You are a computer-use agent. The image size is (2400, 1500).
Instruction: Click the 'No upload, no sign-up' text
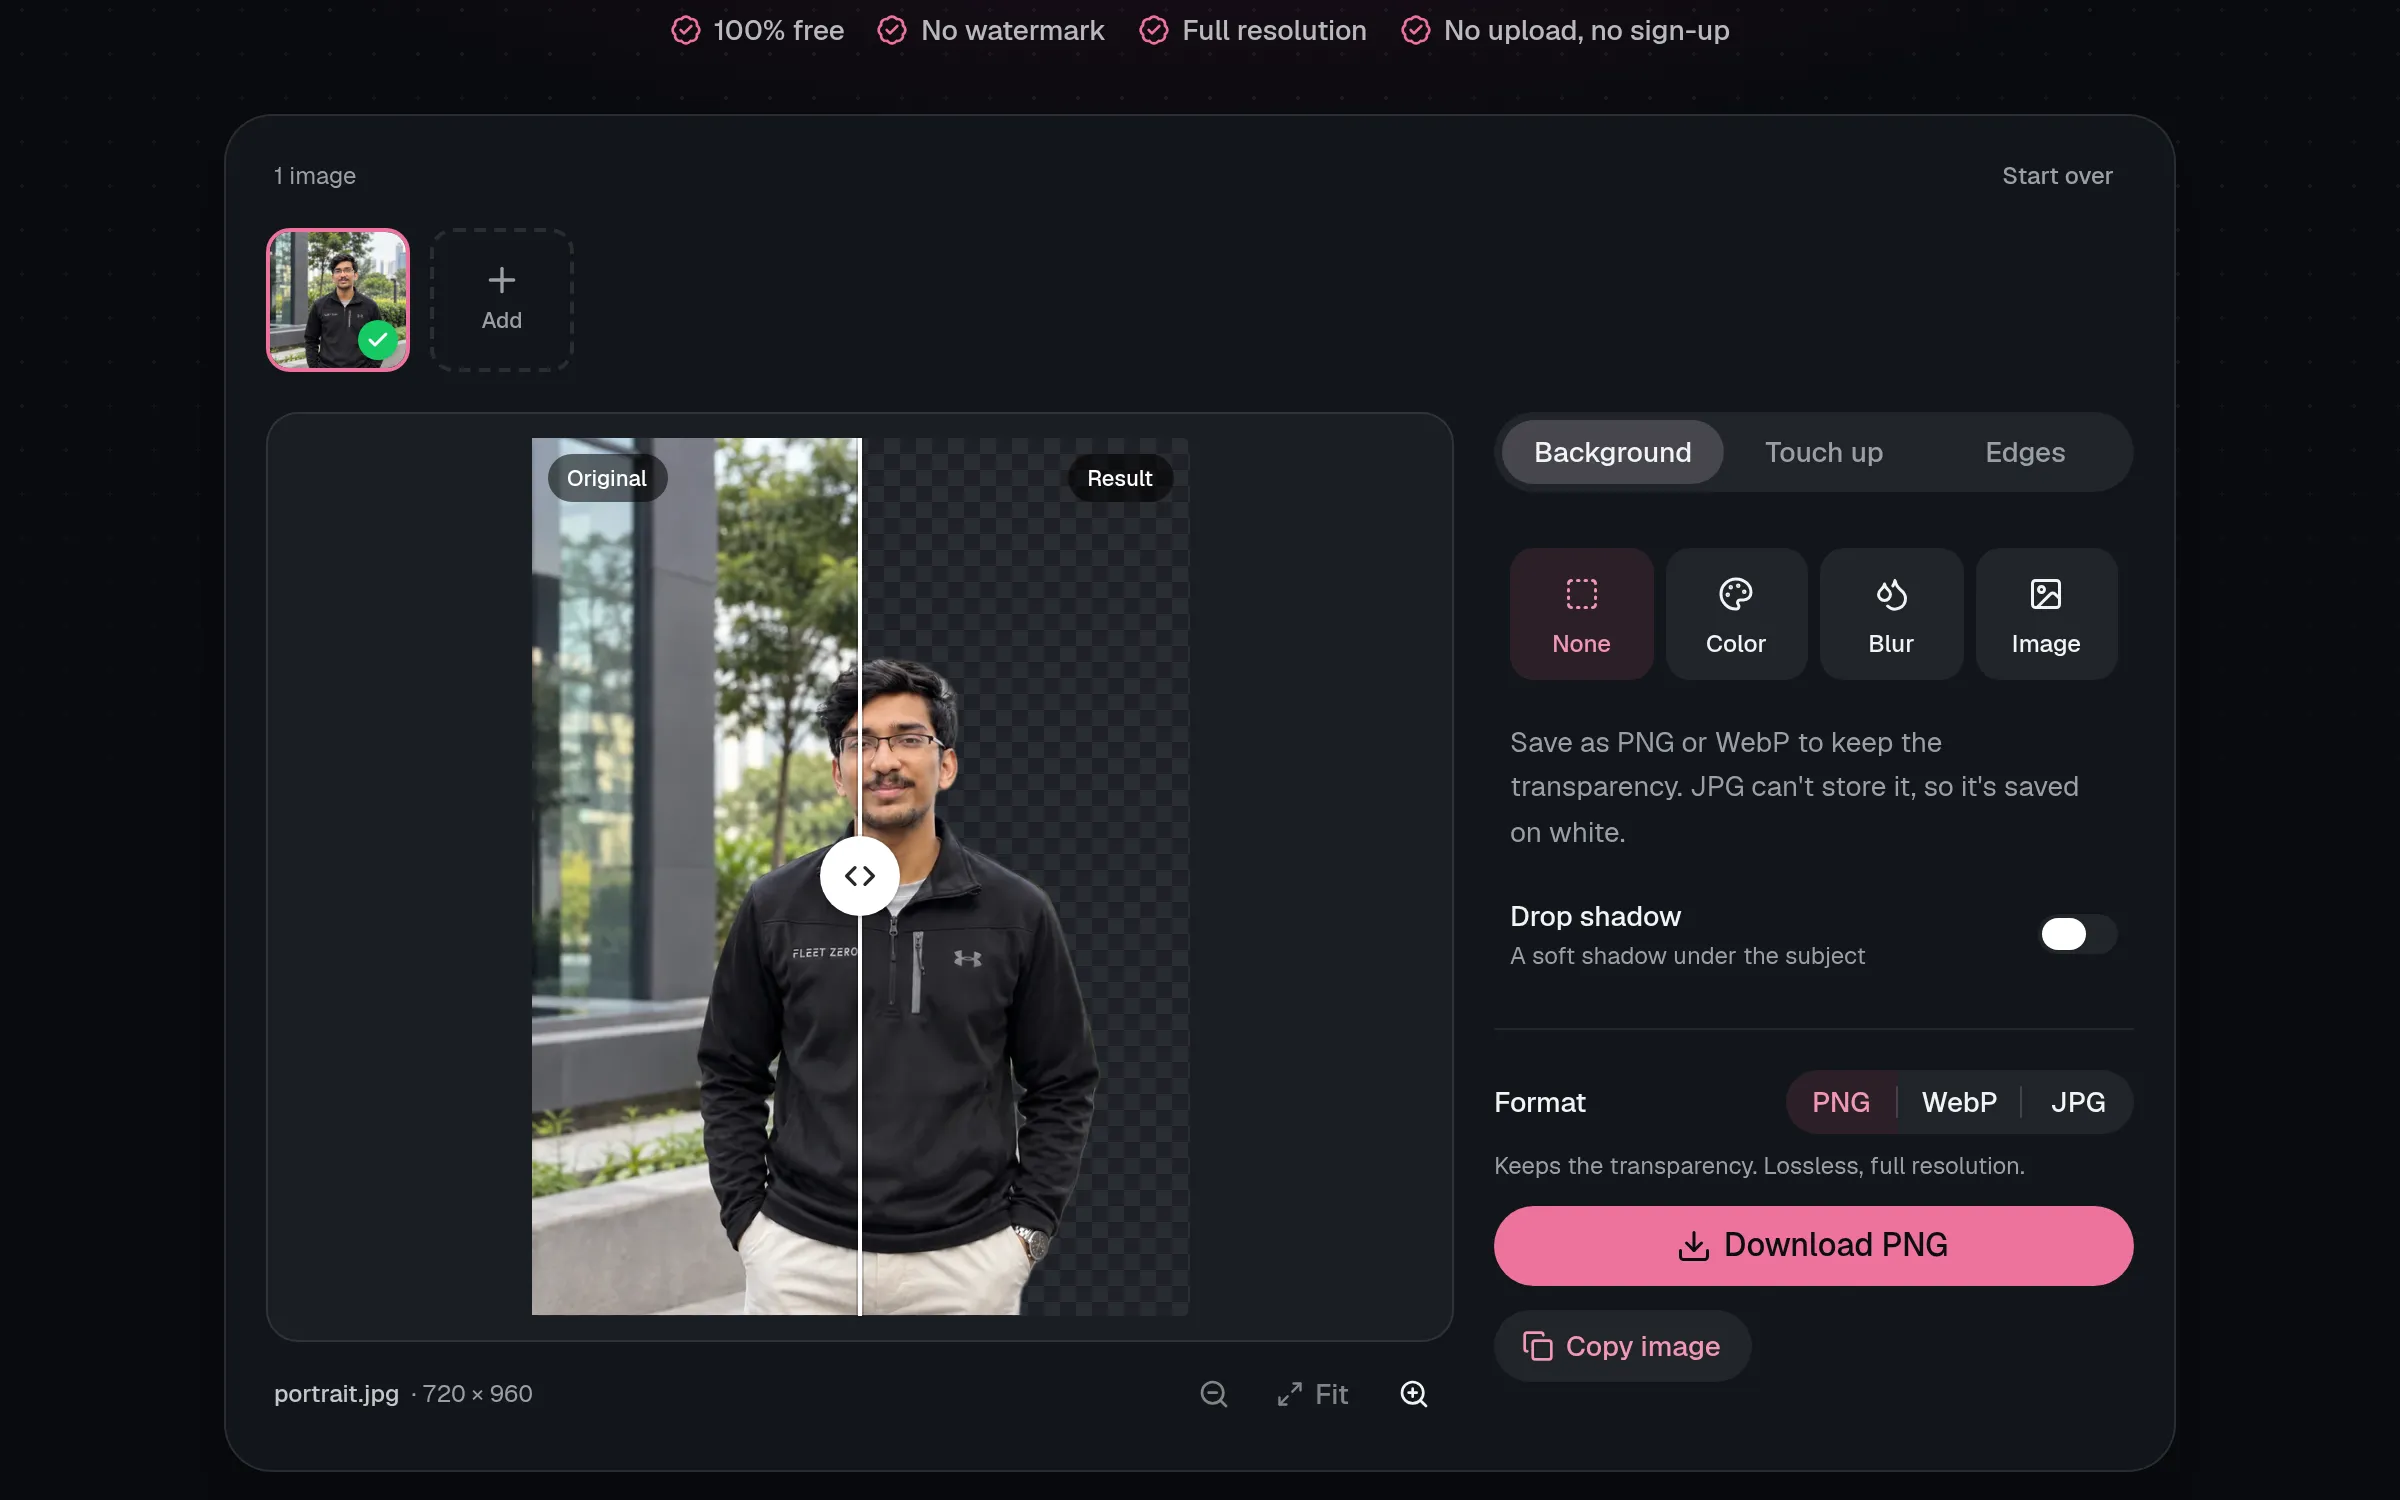[x=1586, y=31]
